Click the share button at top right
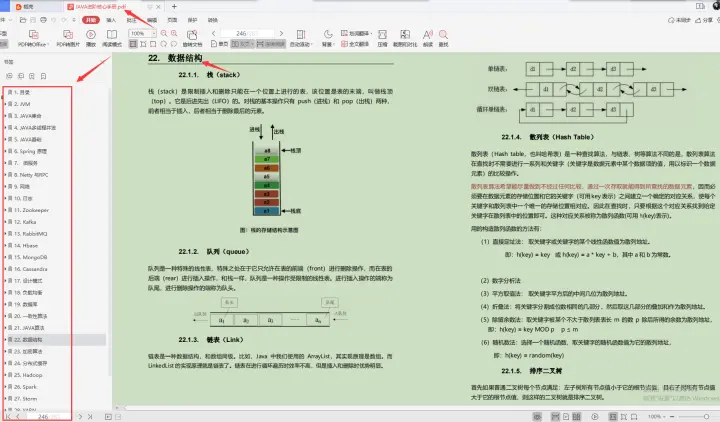The height and width of the screenshot is (422, 720). click(x=704, y=20)
